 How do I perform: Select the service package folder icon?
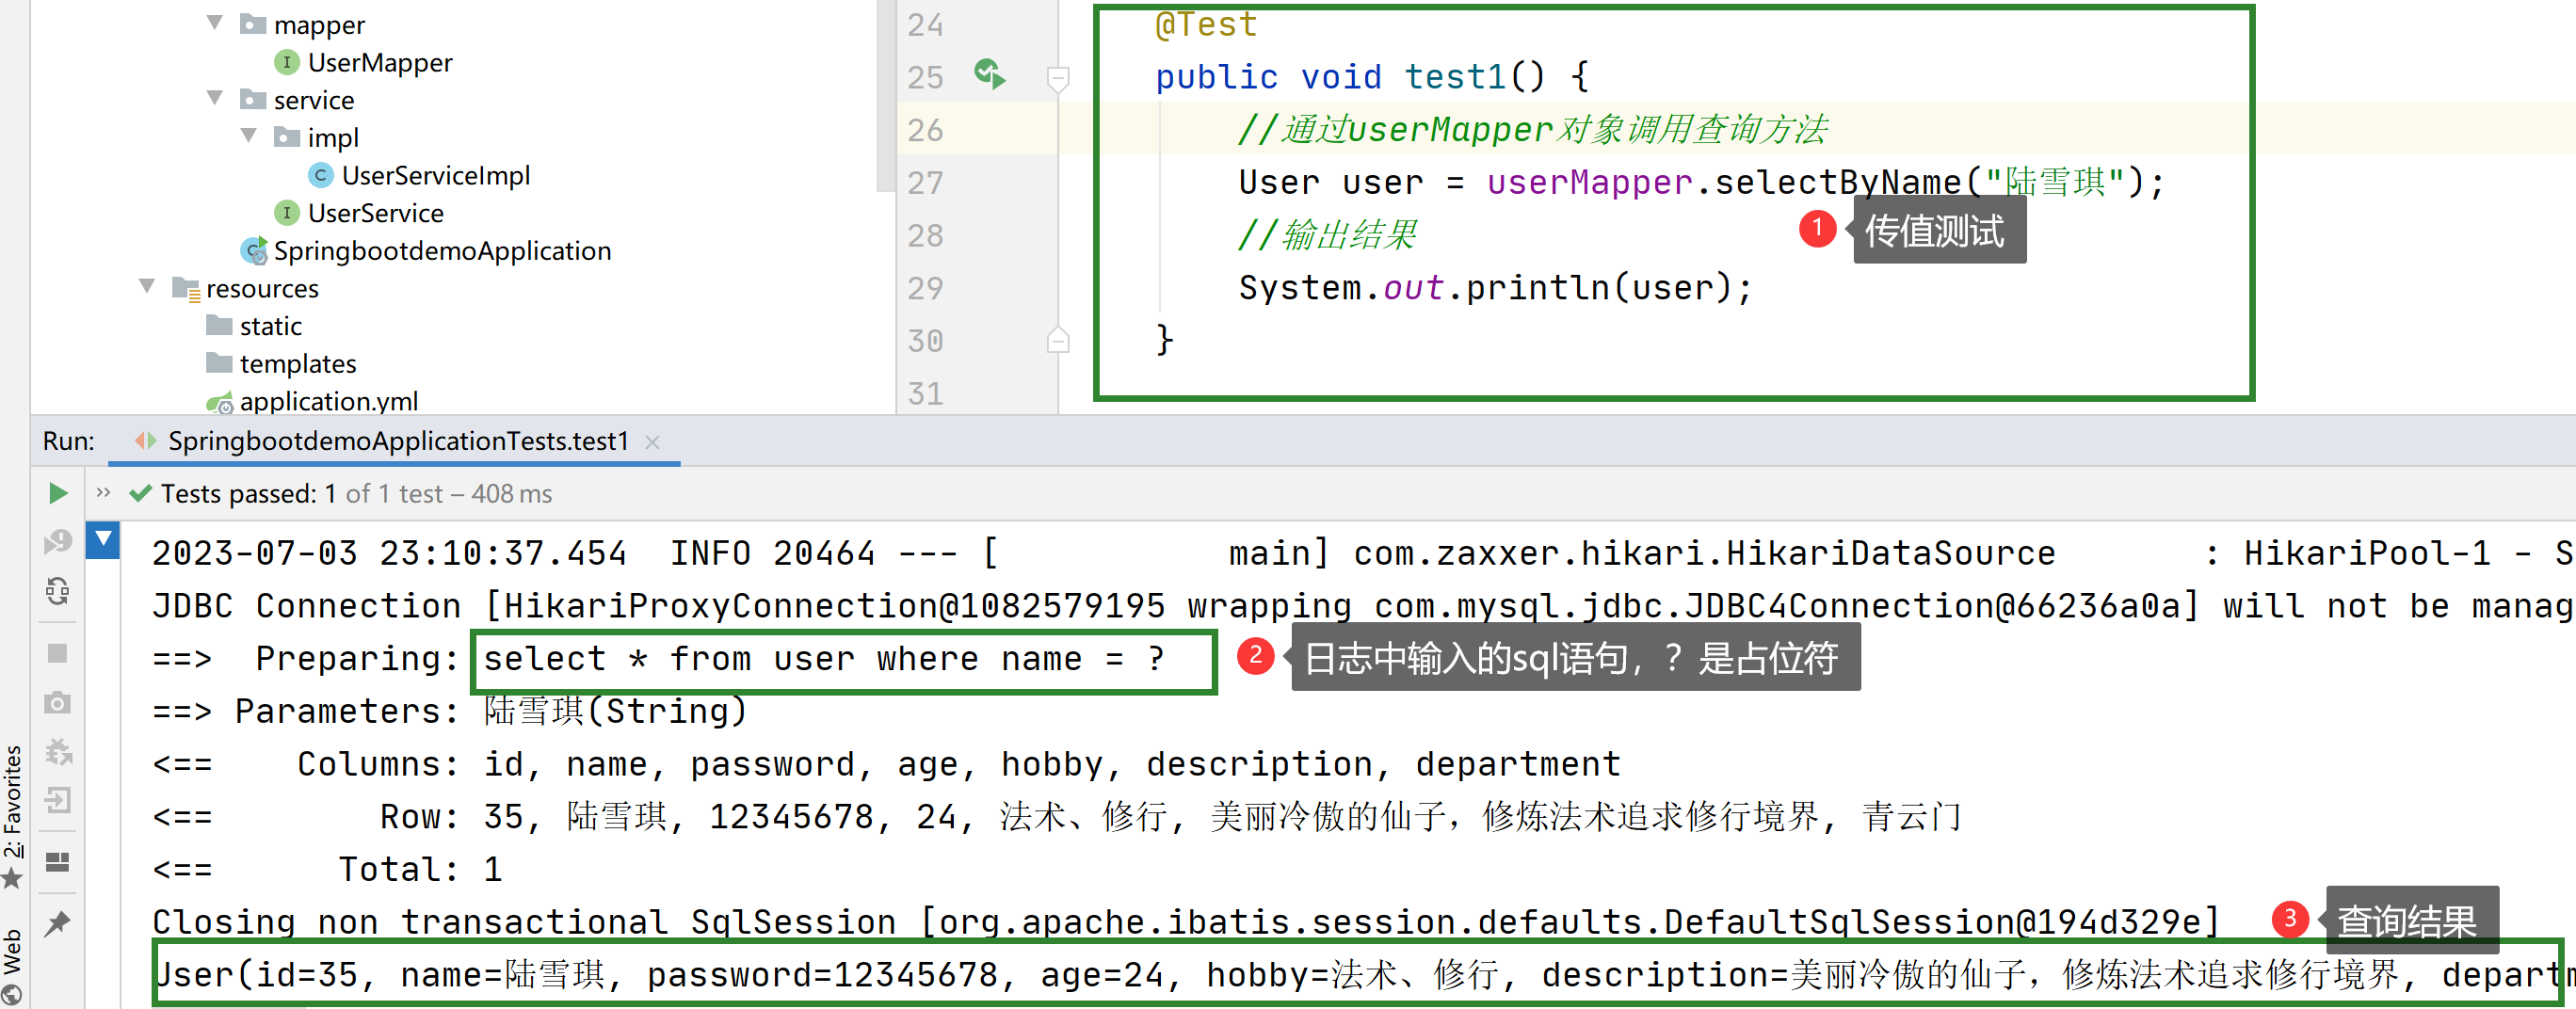[x=253, y=100]
